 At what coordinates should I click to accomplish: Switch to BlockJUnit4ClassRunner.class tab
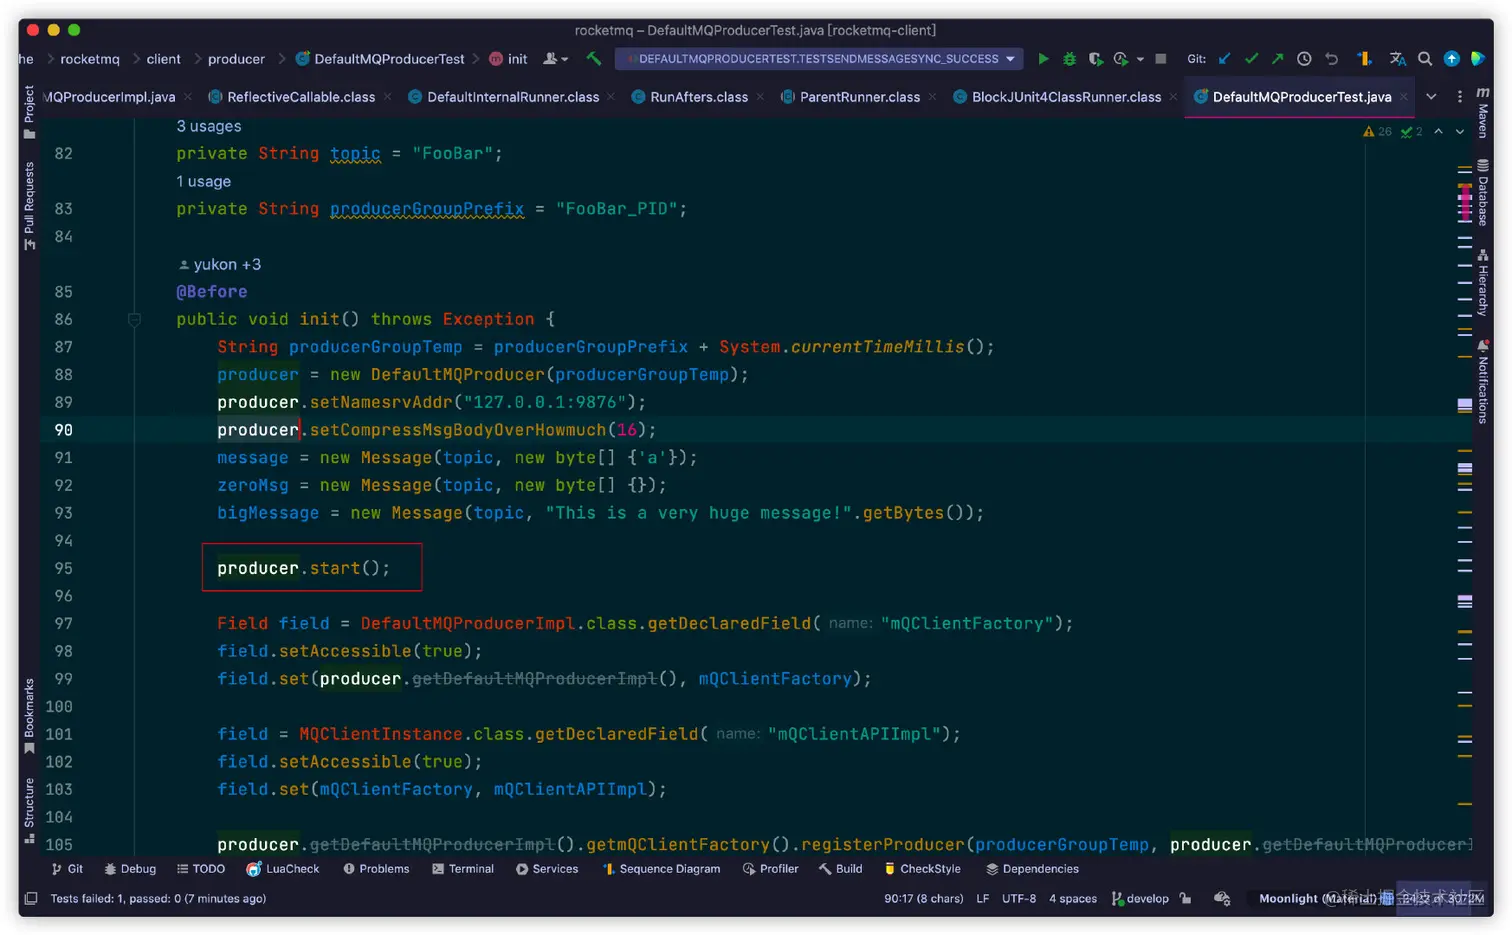tap(1058, 97)
